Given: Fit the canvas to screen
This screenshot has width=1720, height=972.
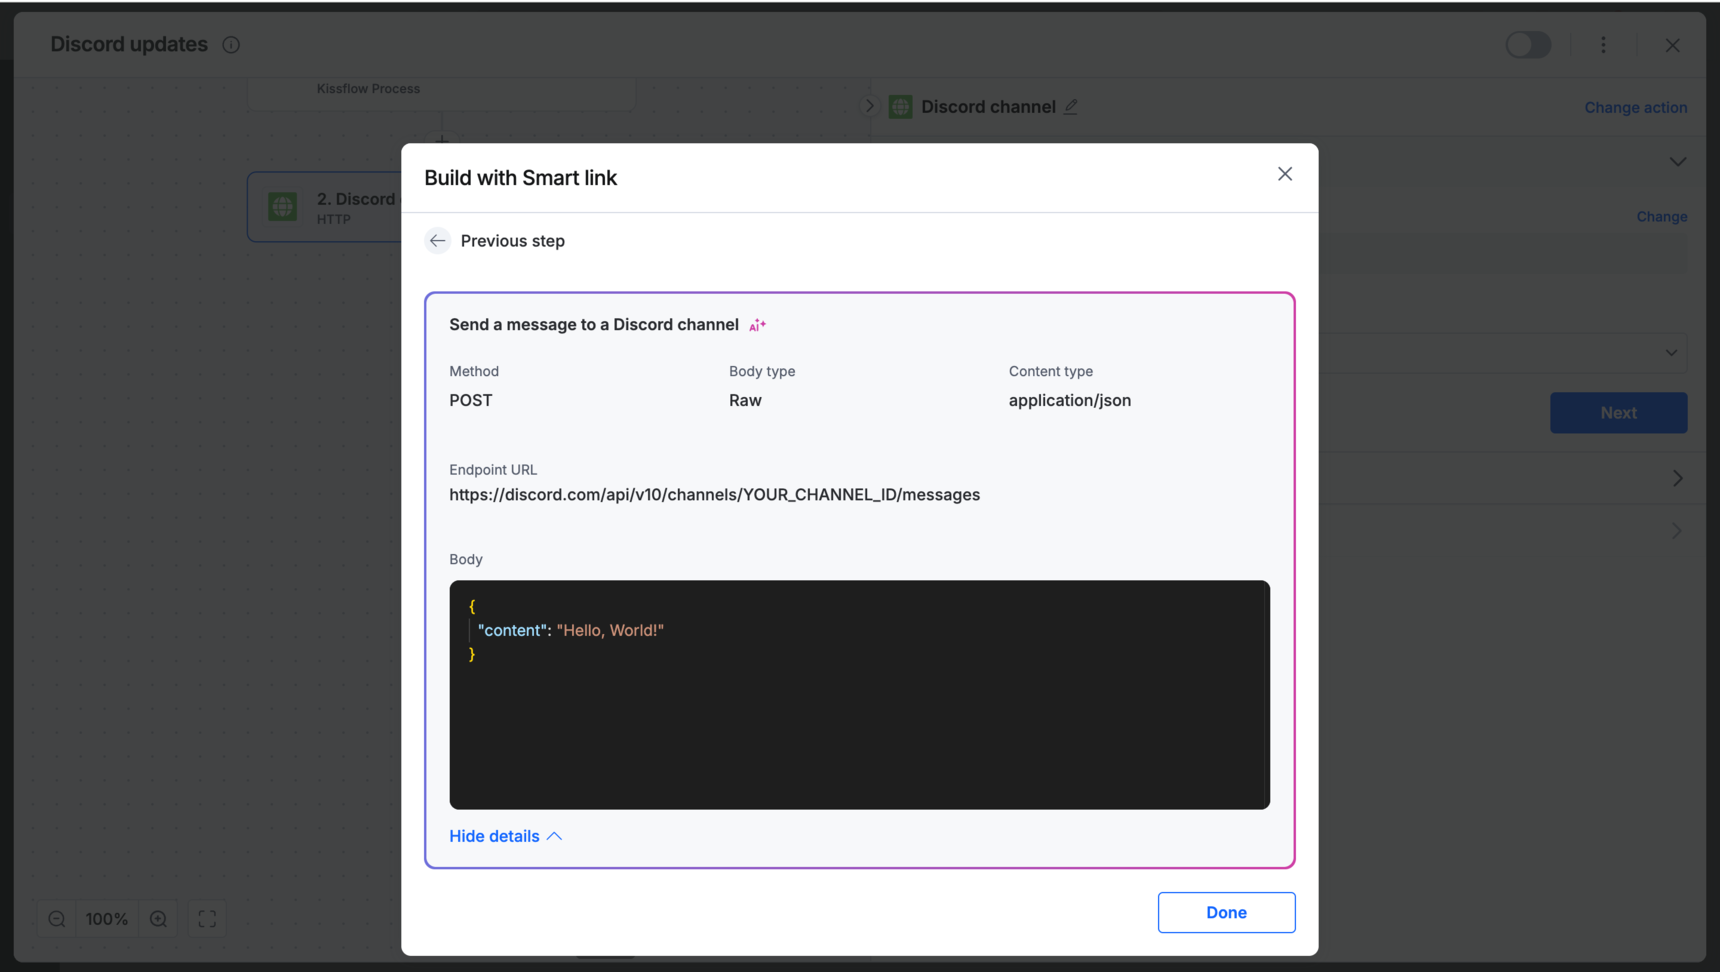Looking at the screenshot, I should click(x=207, y=919).
